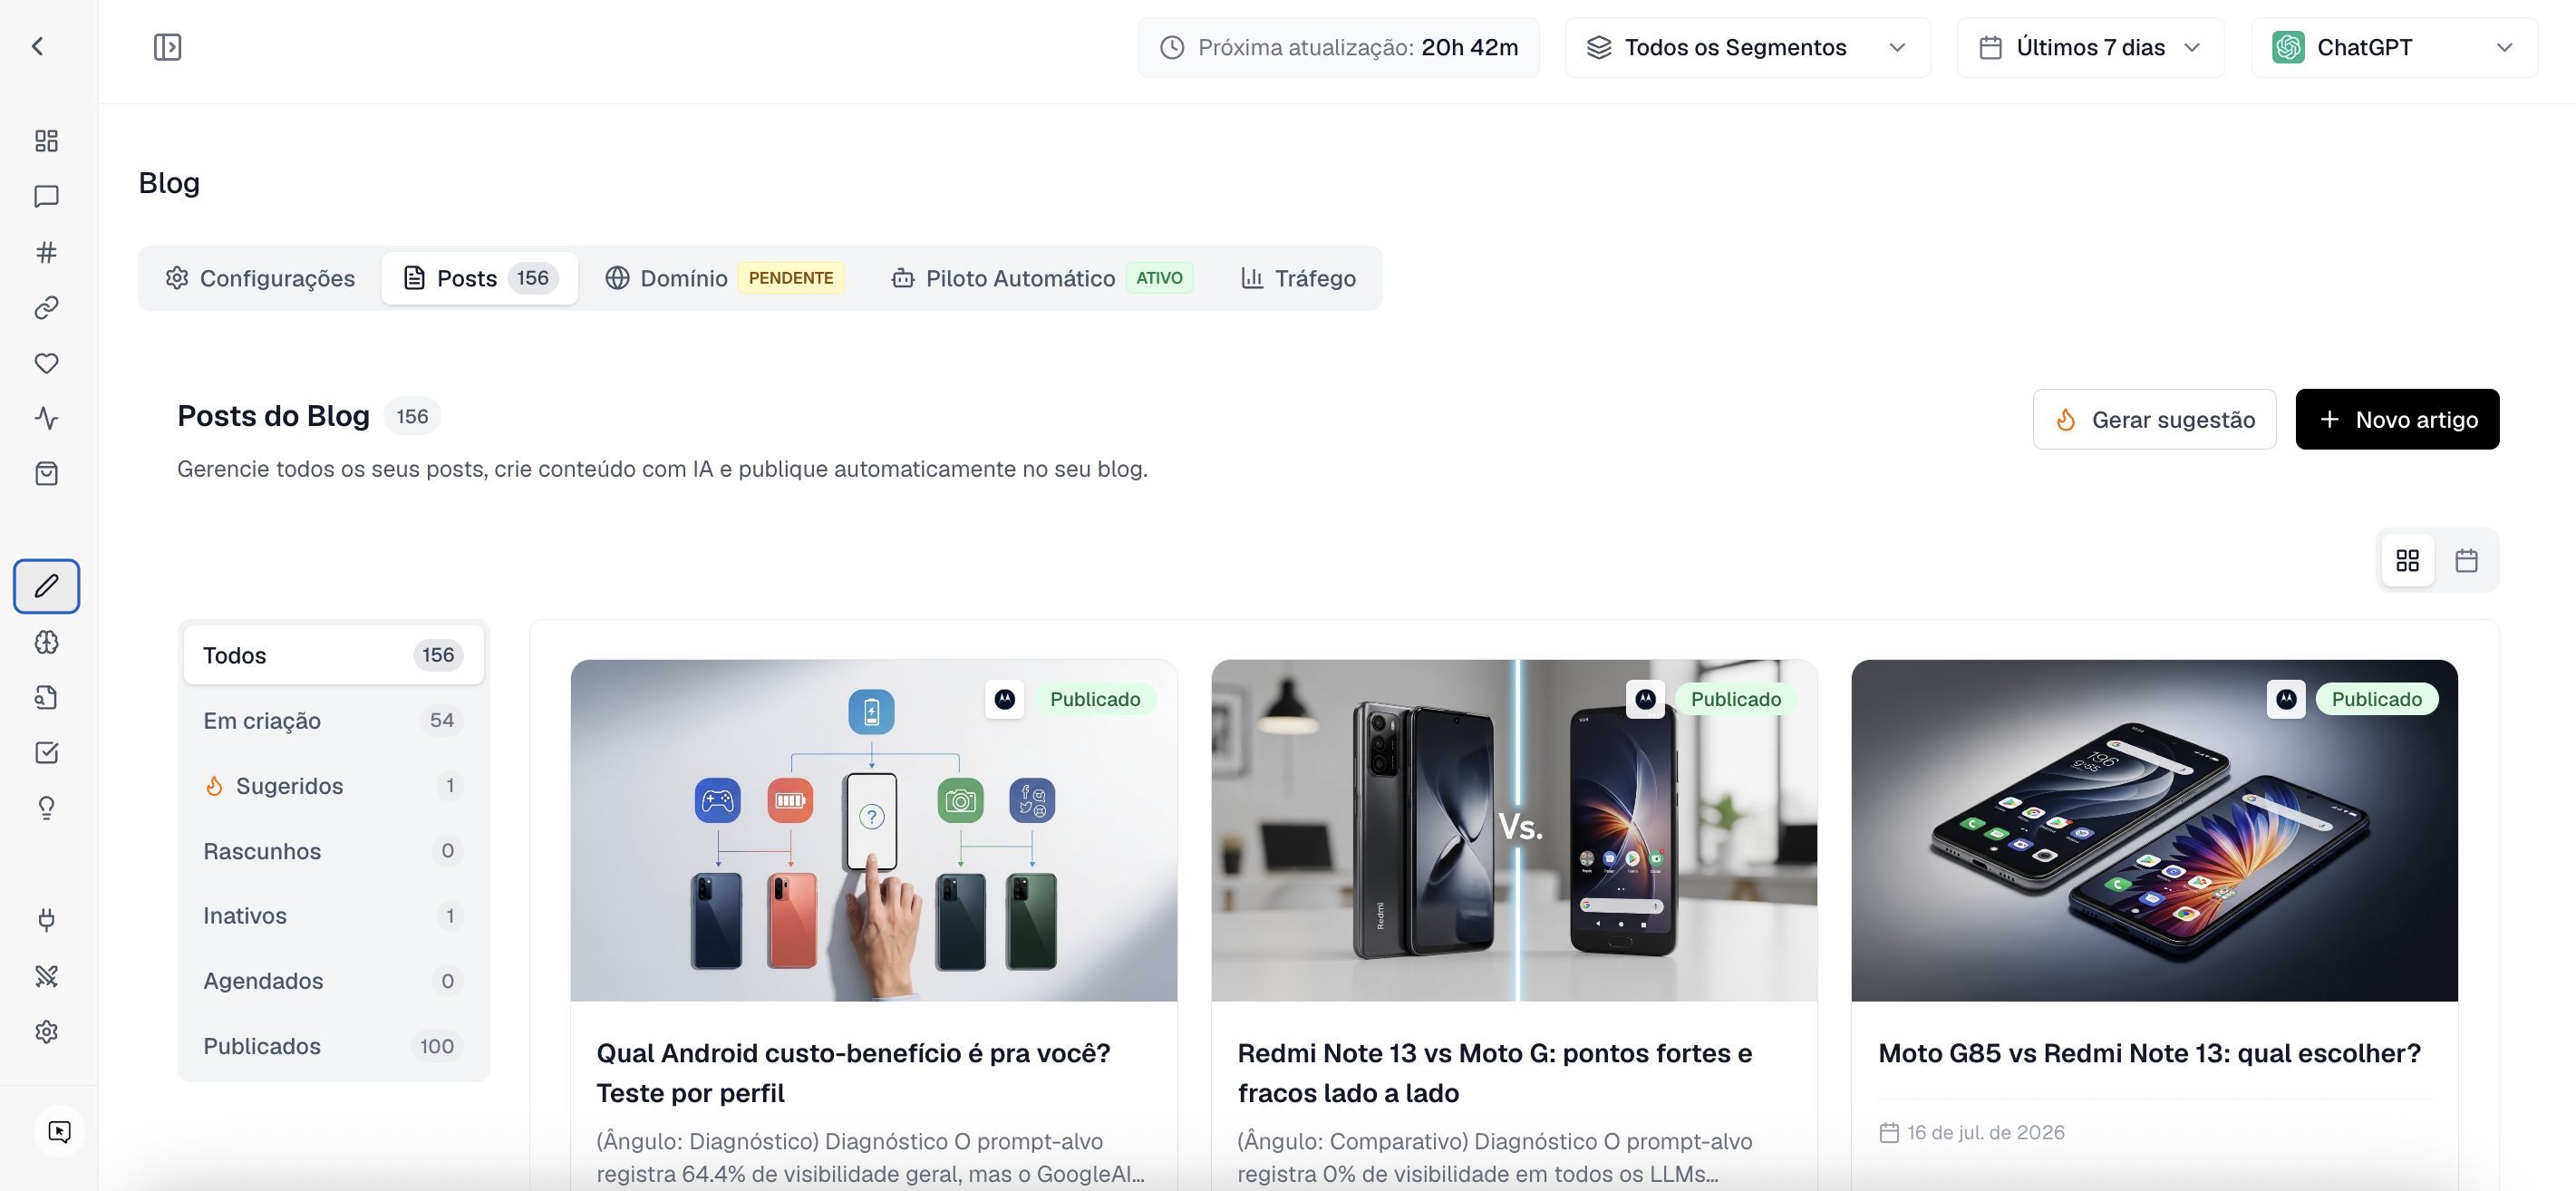This screenshot has height=1191, width=2576.
Task: Open post title Qual Android custo-benefício é pra você
Action: pyautogui.click(x=853, y=1073)
